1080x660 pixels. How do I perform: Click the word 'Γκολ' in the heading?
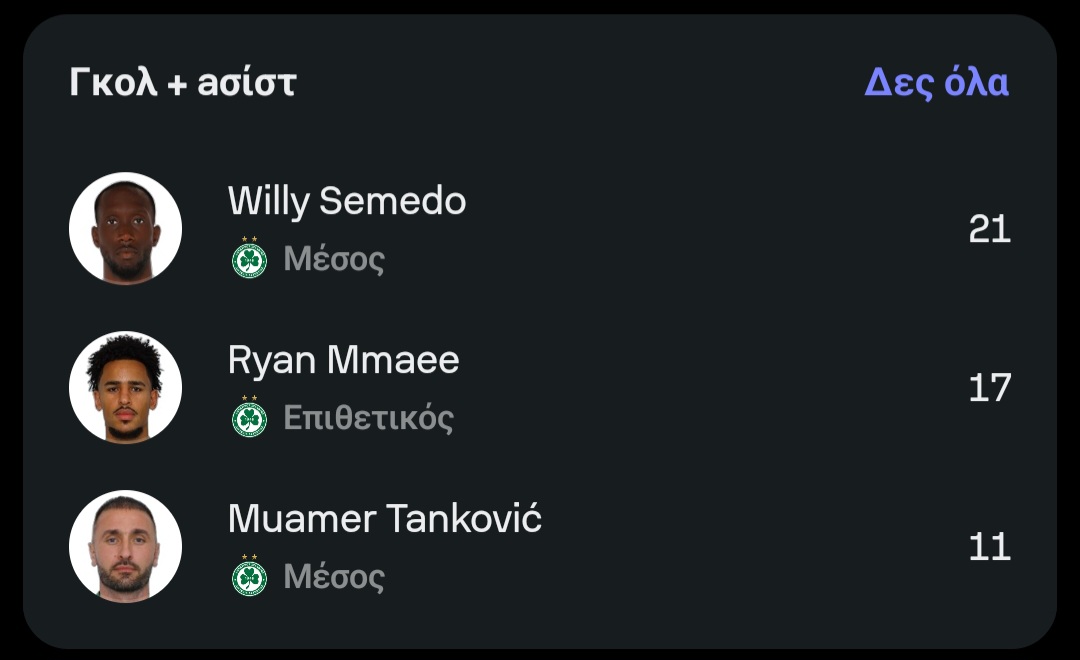coord(113,83)
